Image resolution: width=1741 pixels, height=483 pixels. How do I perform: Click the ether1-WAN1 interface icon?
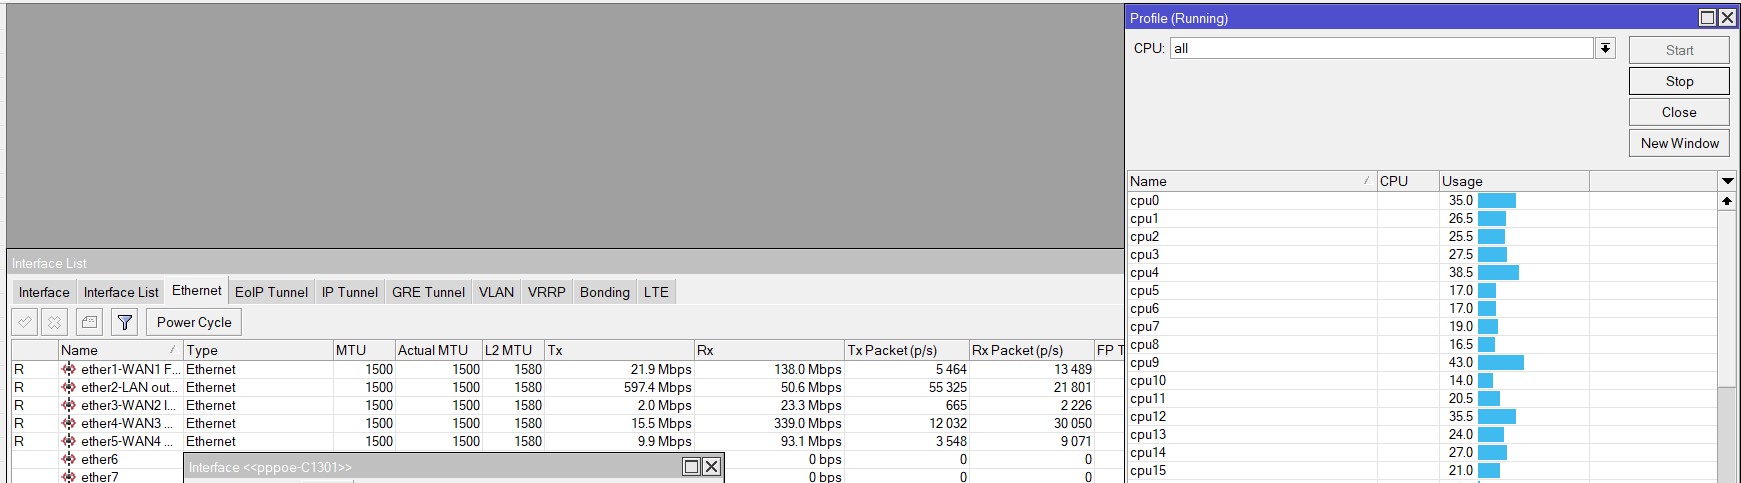[x=69, y=369]
